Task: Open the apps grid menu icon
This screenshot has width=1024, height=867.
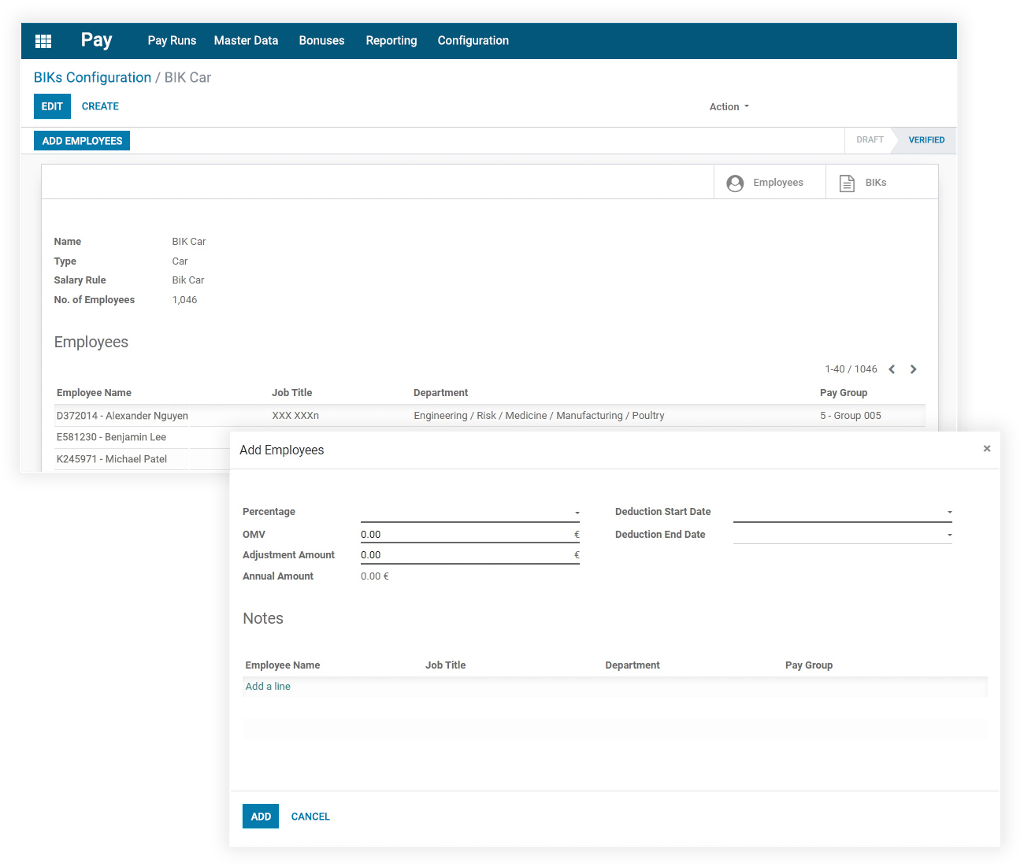Action: (x=43, y=41)
